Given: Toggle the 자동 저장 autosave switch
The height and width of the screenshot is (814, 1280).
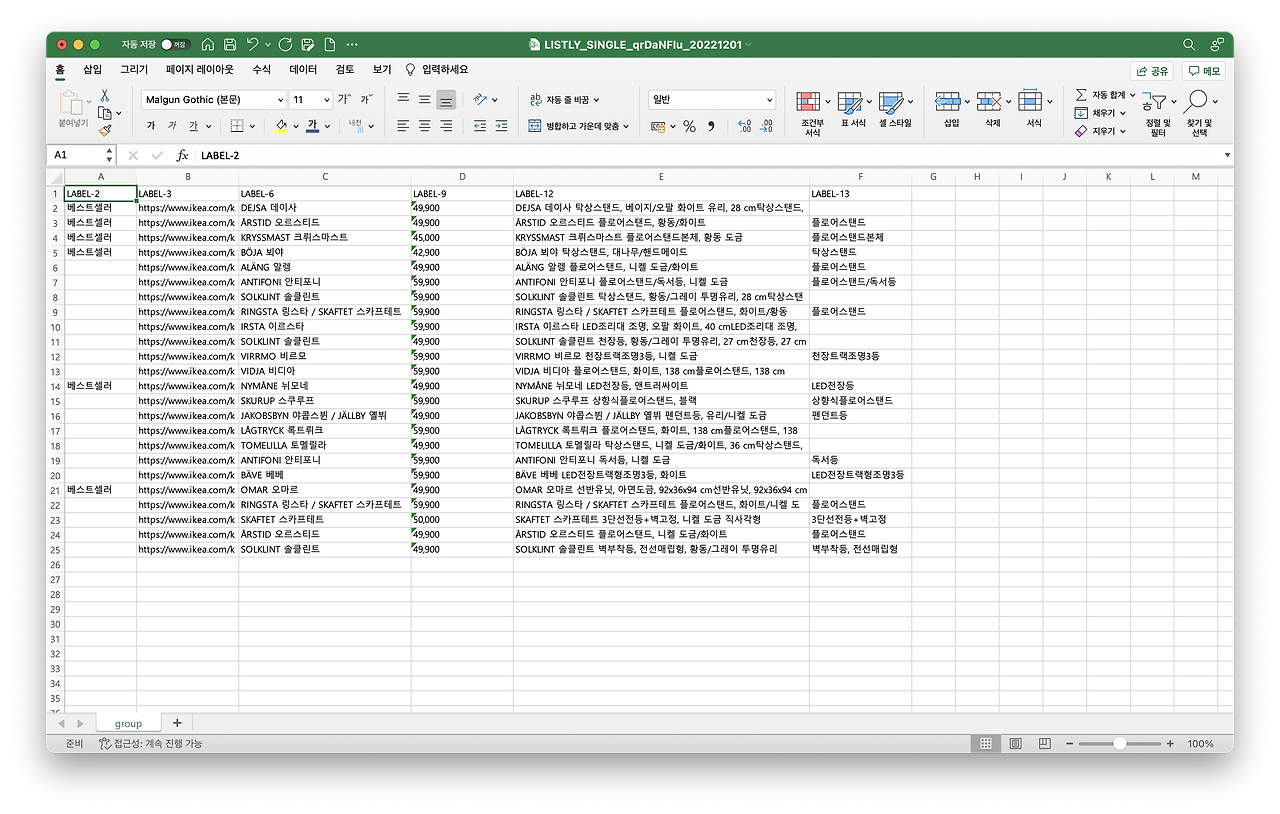Looking at the screenshot, I should point(175,44).
